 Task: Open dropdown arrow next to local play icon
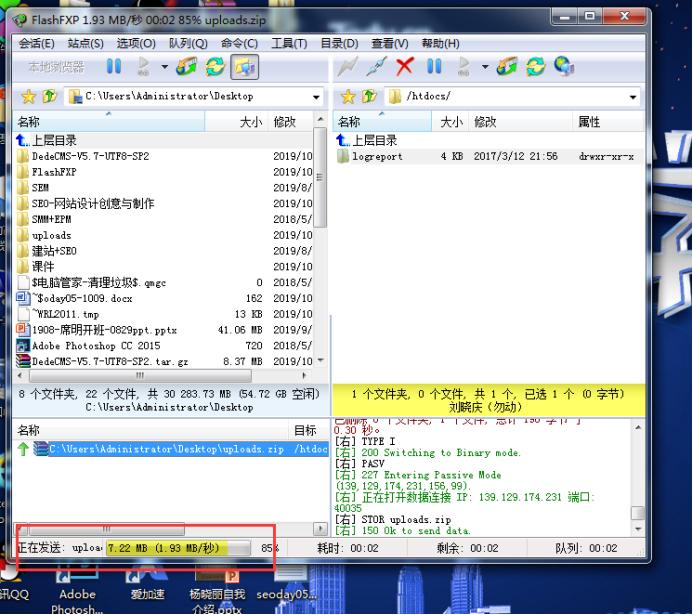(x=164, y=67)
